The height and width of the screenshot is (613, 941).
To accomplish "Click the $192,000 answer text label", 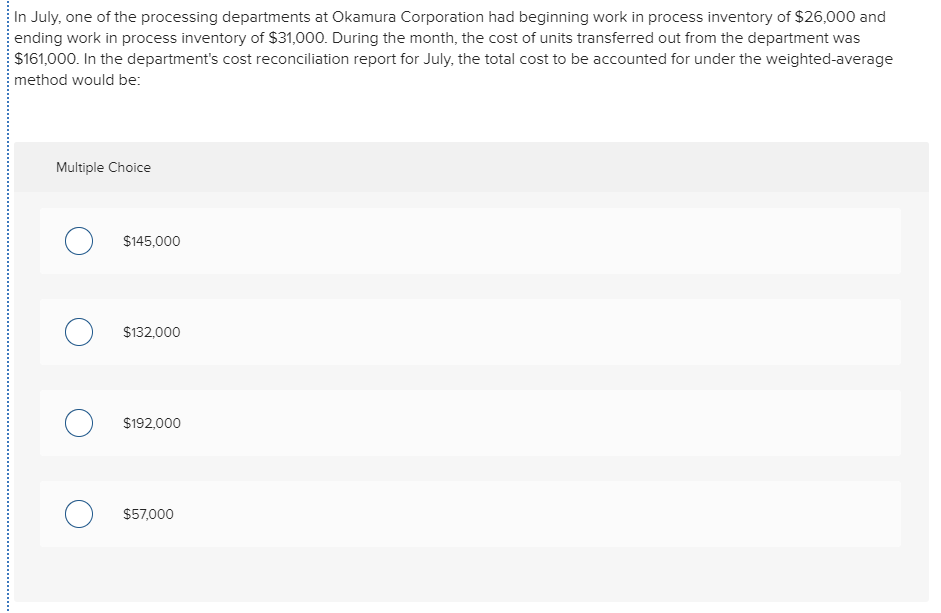I will click(x=151, y=423).
